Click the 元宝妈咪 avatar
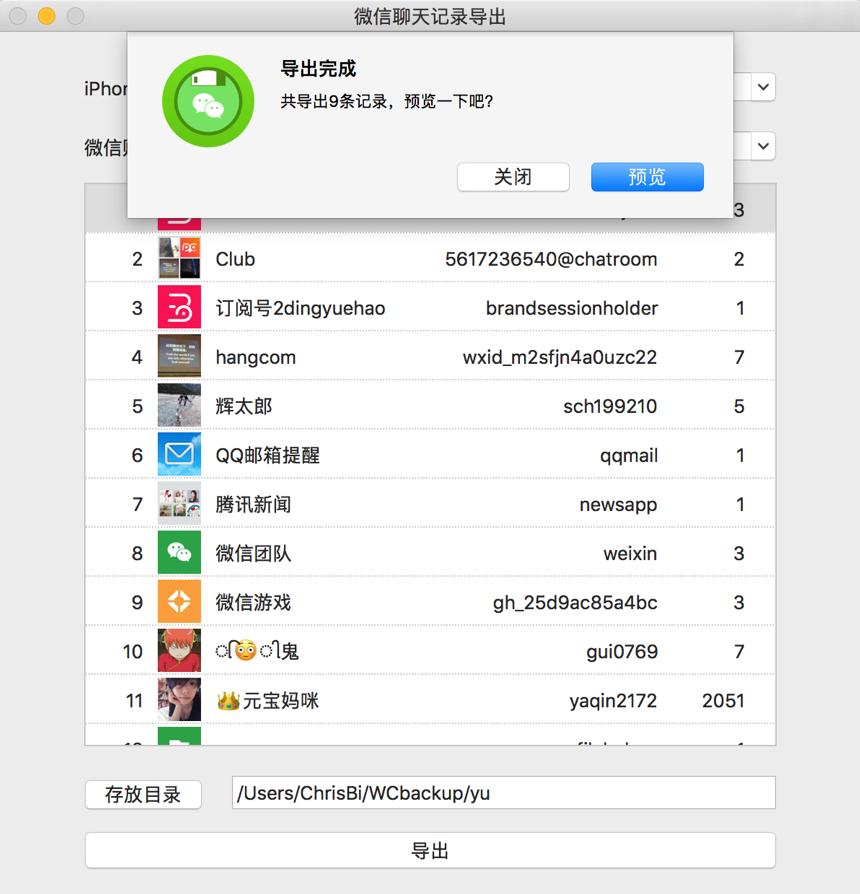Viewport: 860px width, 894px height. 179,700
